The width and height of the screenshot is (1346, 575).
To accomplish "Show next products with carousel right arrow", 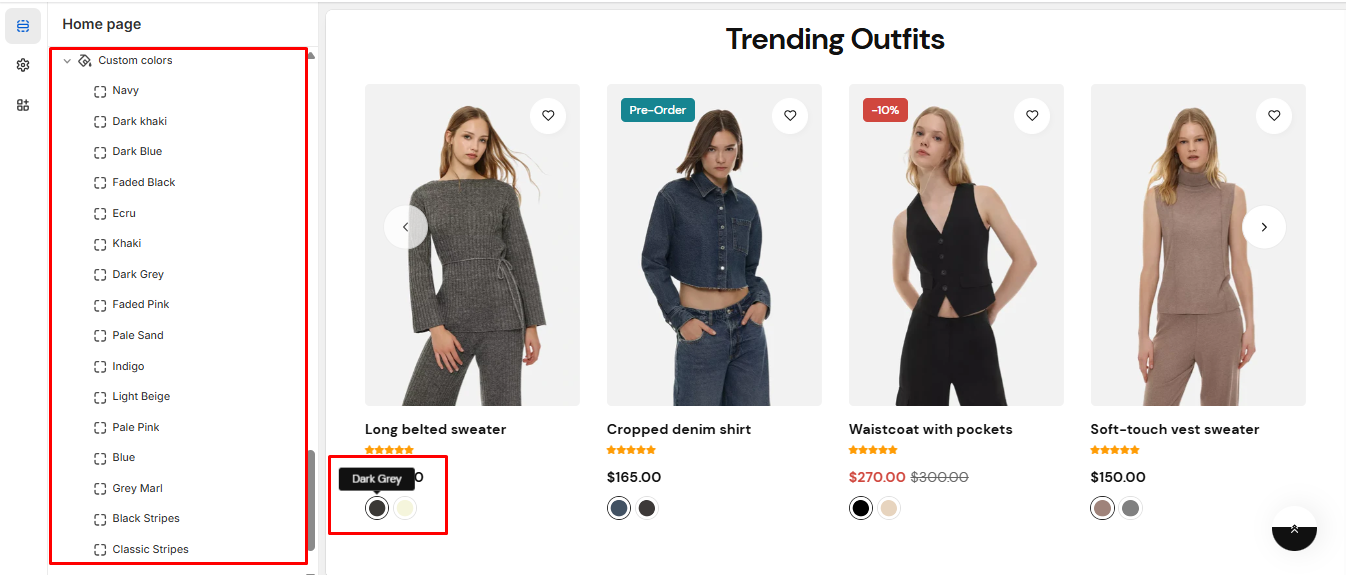I will (x=1264, y=227).
